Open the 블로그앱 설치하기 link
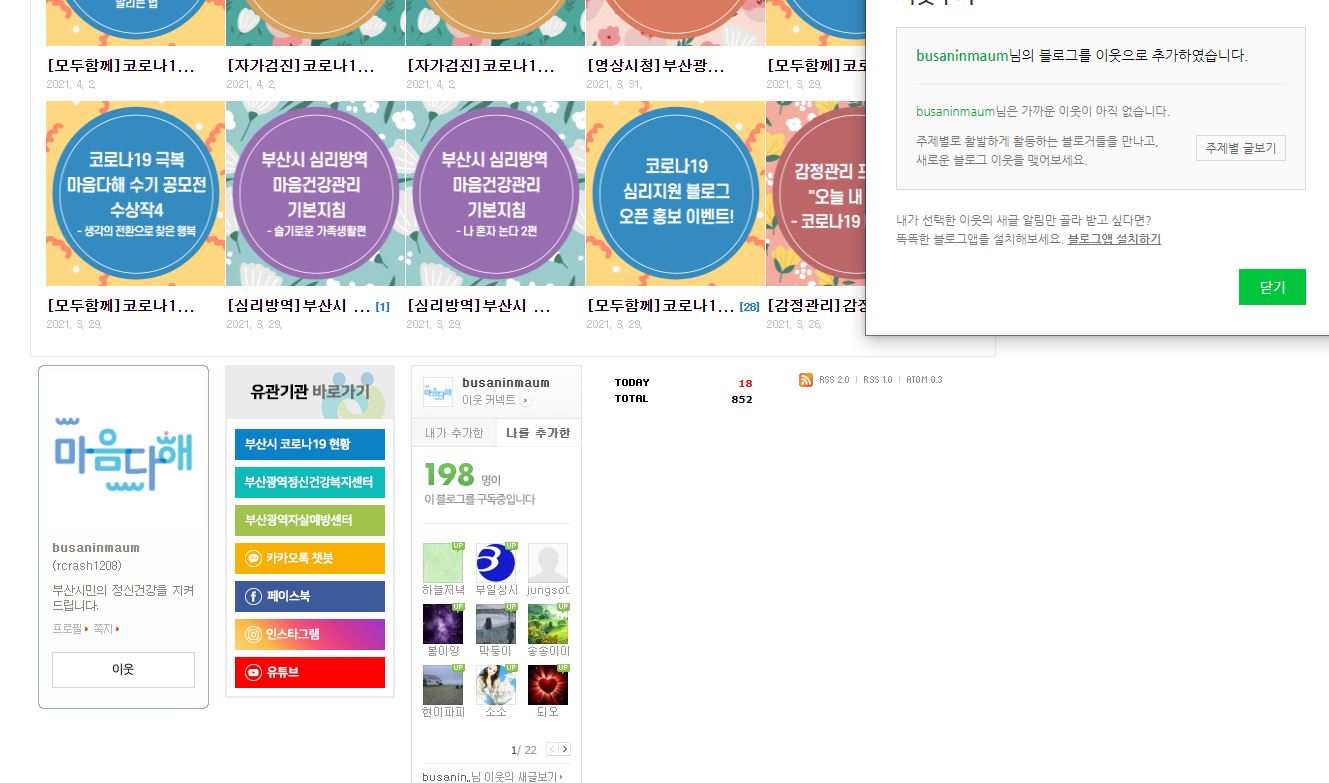The width and height of the screenshot is (1329, 783). coord(1114,239)
